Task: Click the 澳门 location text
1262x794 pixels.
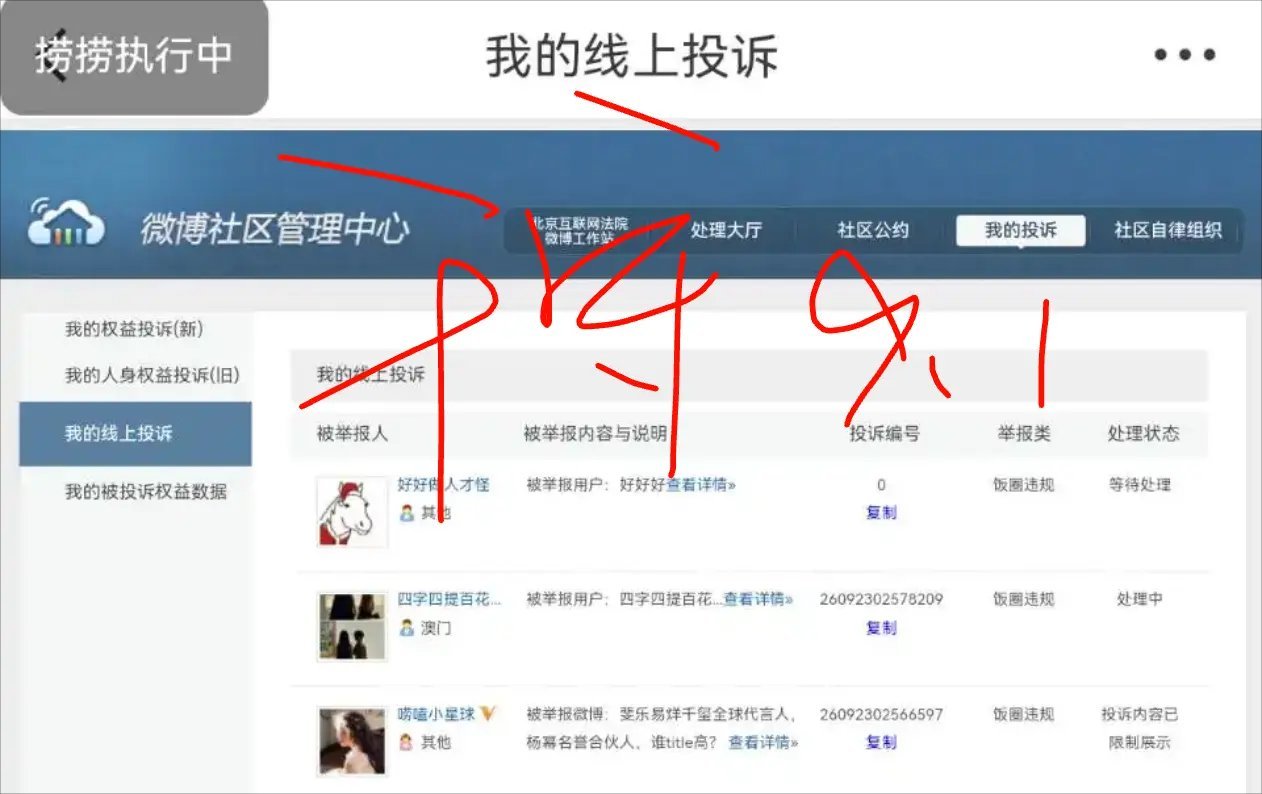Action: pyautogui.click(x=436, y=628)
